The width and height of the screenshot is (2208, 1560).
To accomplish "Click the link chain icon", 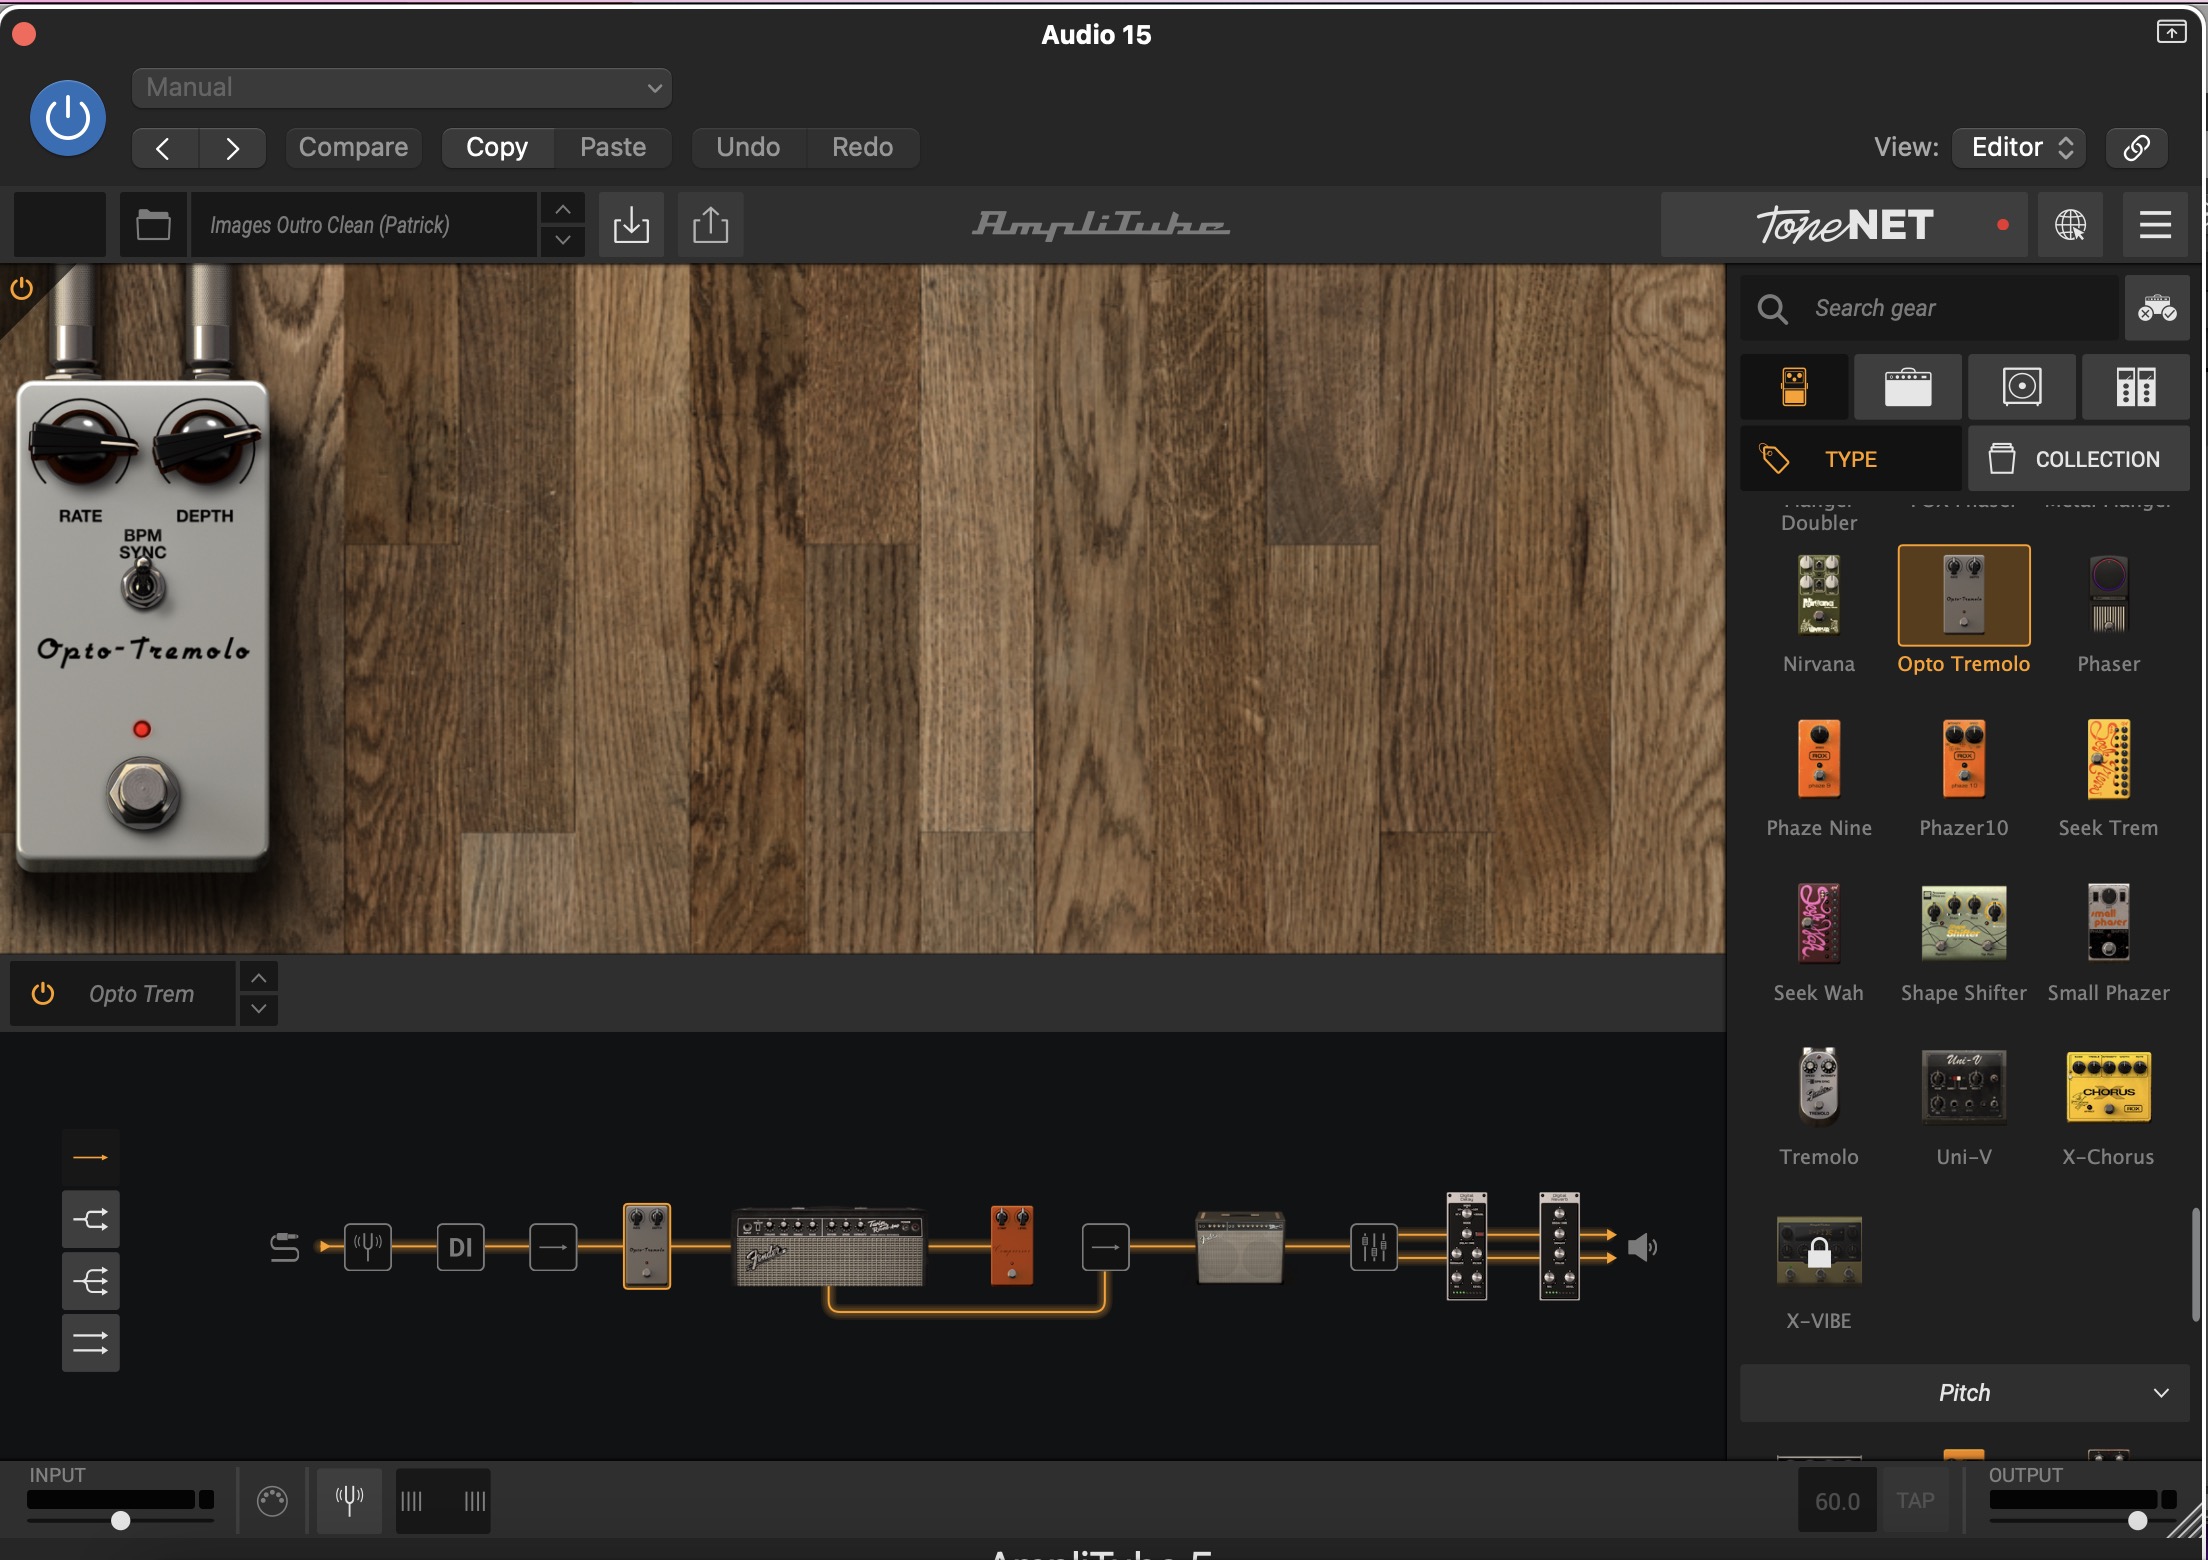I will click(2137, 148).
